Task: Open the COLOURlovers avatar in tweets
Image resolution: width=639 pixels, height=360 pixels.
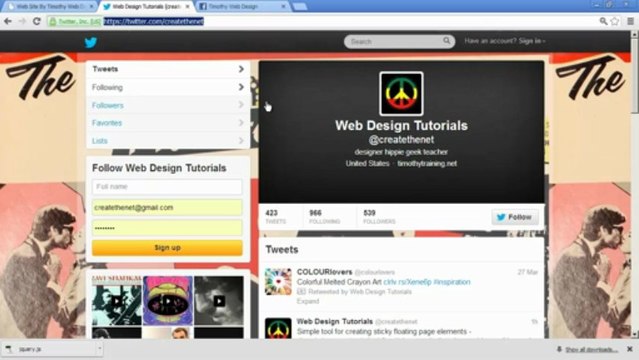Action: coord(278,282)
